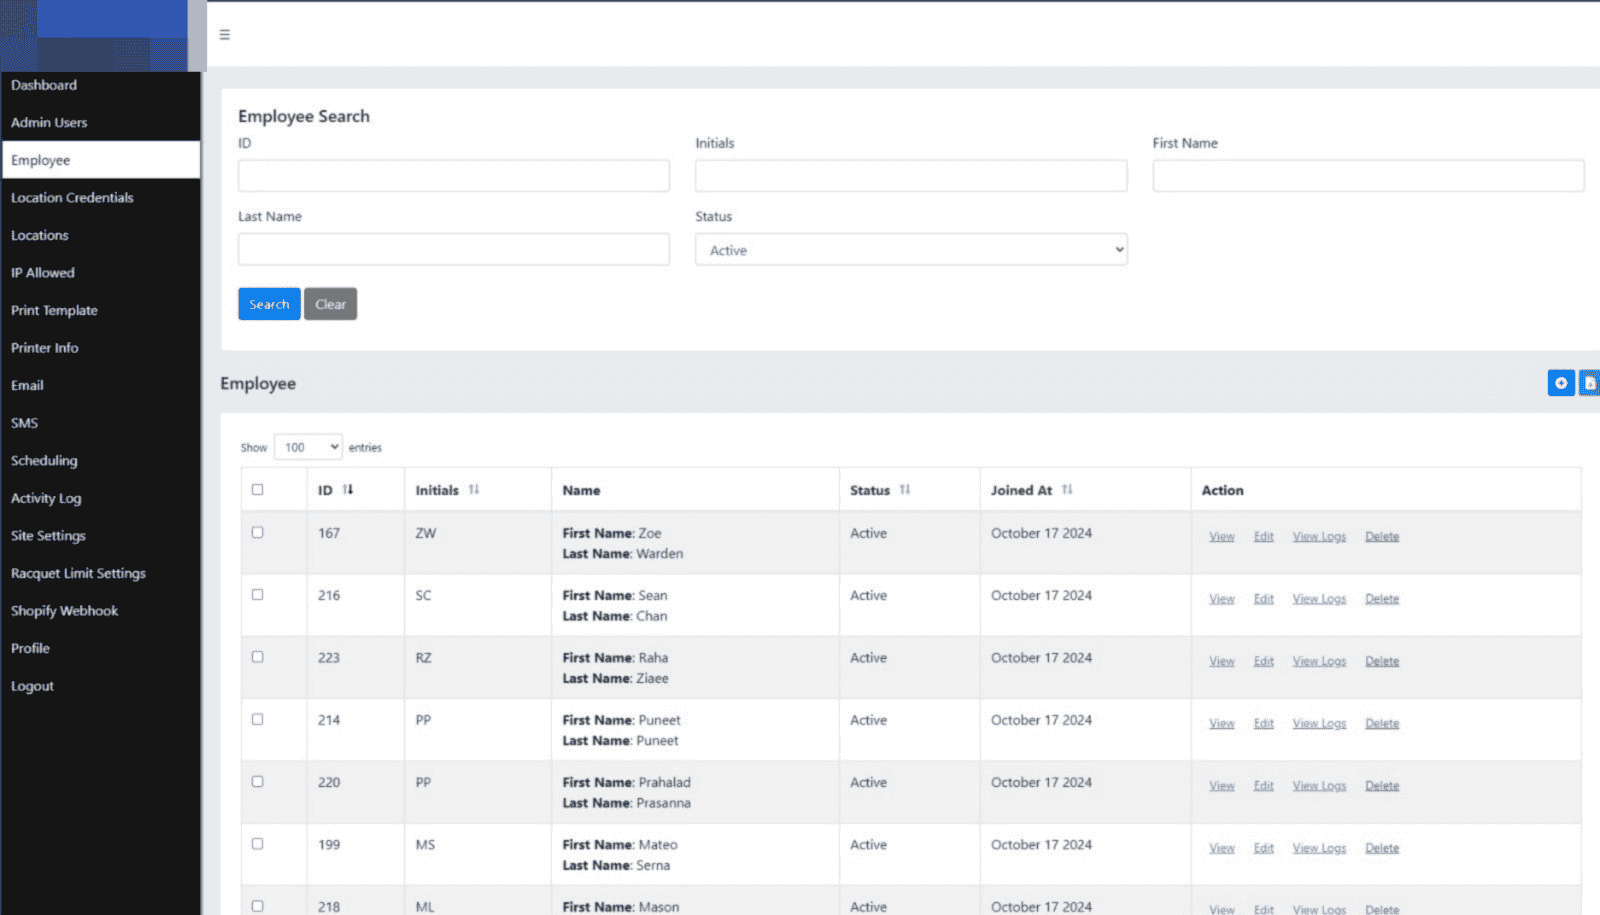Check the checkbox next to Prahalad Prasanna
This screenshot has height=915, width=1600.
tap(258, 781)
